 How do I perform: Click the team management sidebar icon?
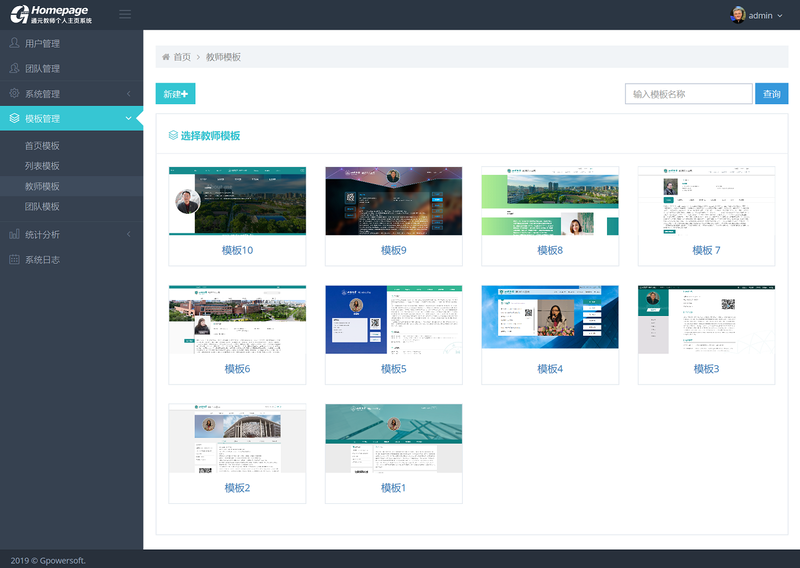point(14,69)
